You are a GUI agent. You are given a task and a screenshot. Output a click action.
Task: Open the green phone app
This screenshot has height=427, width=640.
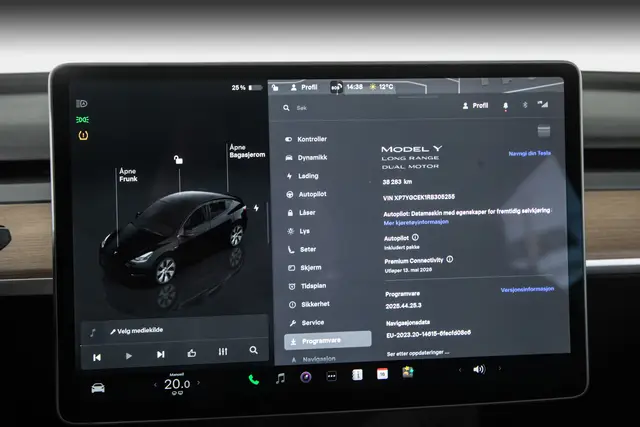point(254,380)
